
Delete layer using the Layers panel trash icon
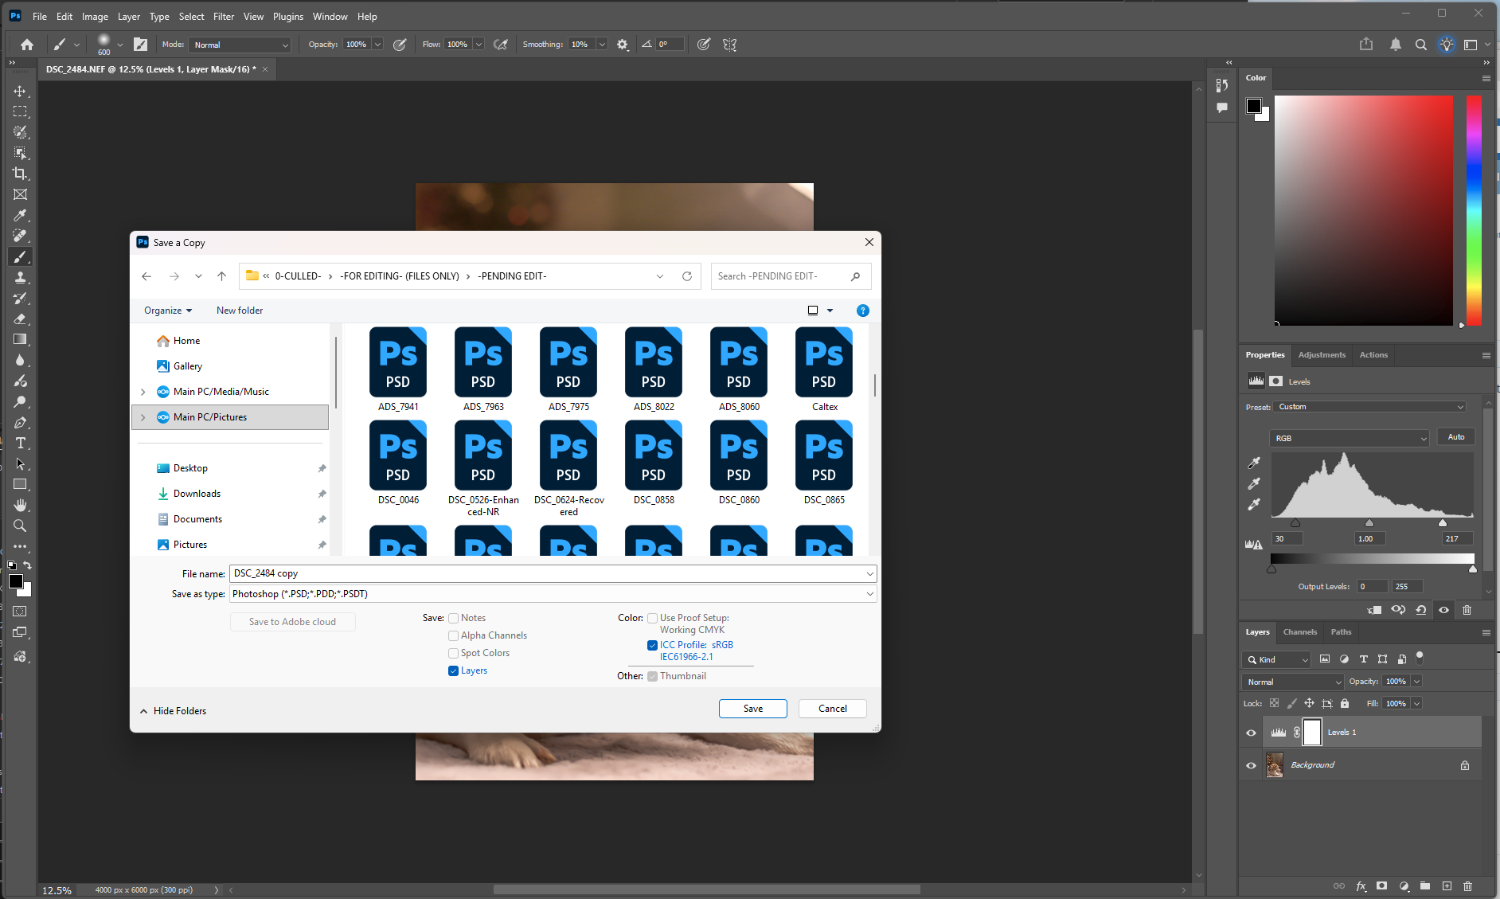pyautogui.click(x=1468, y=886)
